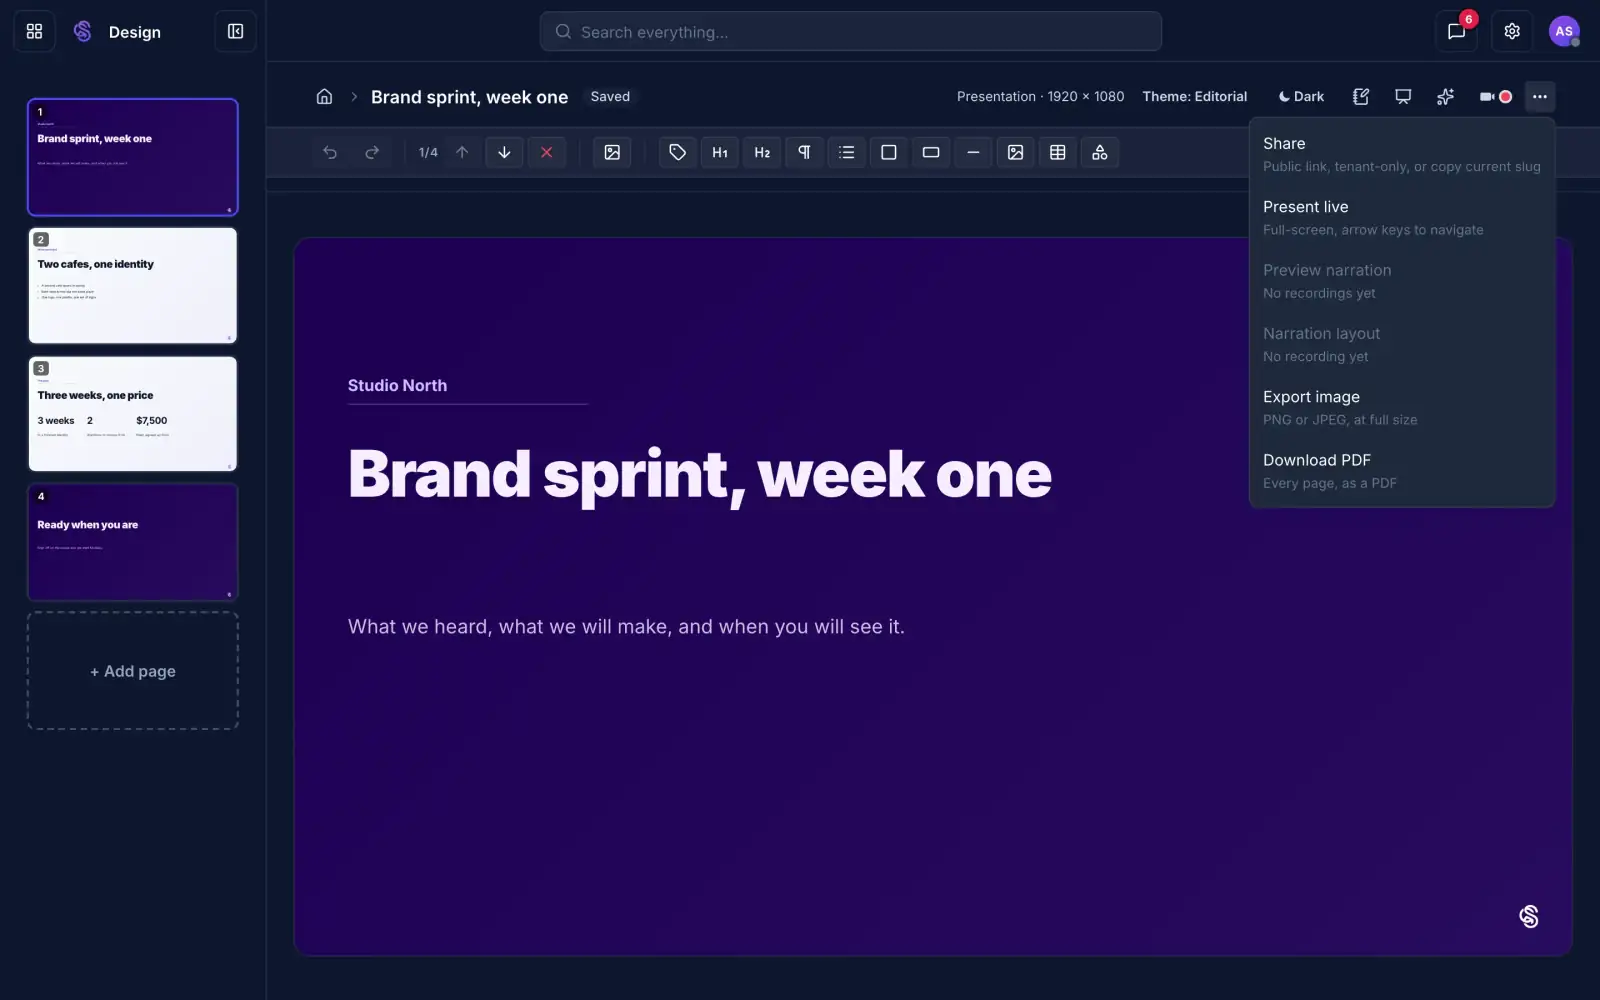Screen dimensions: 1600x1000
Task: Choose Share from the menu
Action: point(1402,154)
